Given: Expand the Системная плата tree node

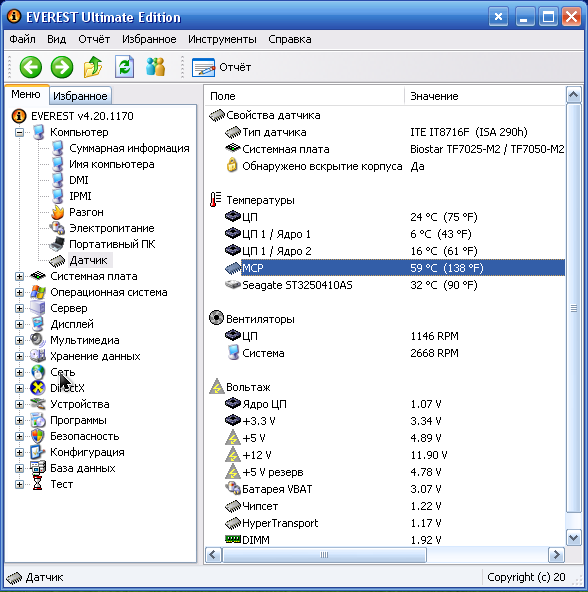Looking at the screenshot, I should click(19, 276).
